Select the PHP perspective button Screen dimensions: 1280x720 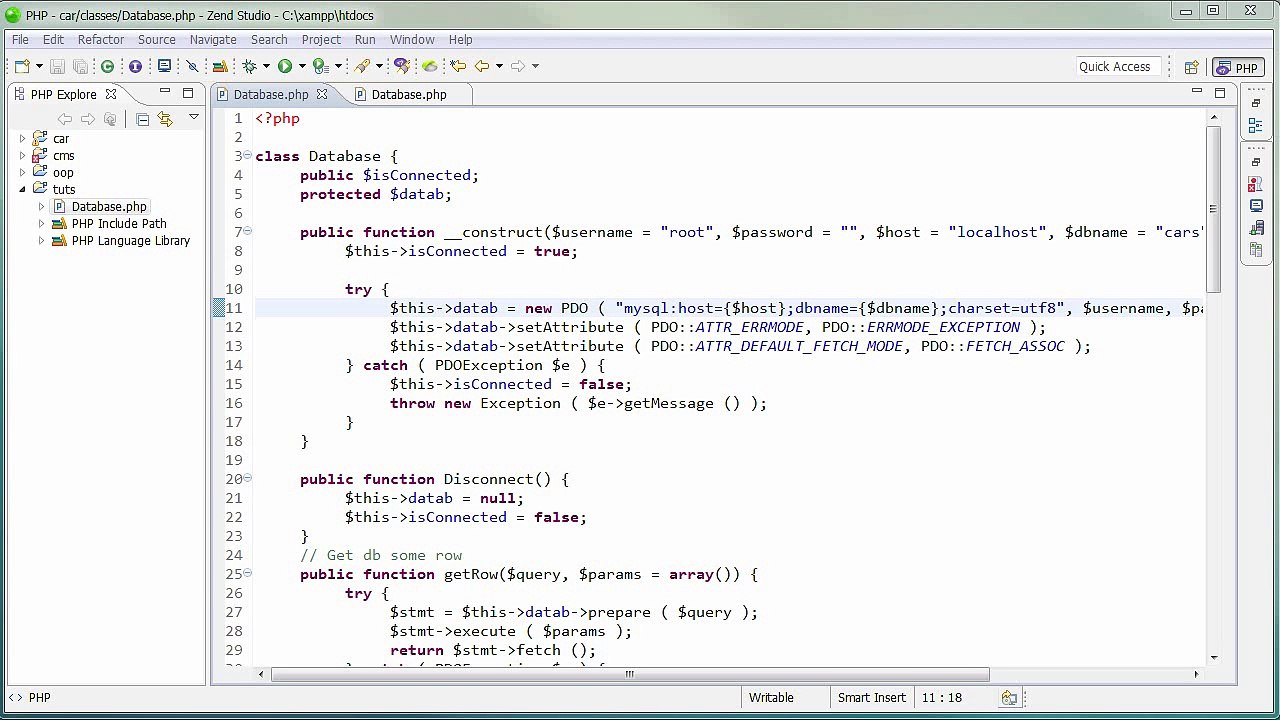click(1237, 68)
